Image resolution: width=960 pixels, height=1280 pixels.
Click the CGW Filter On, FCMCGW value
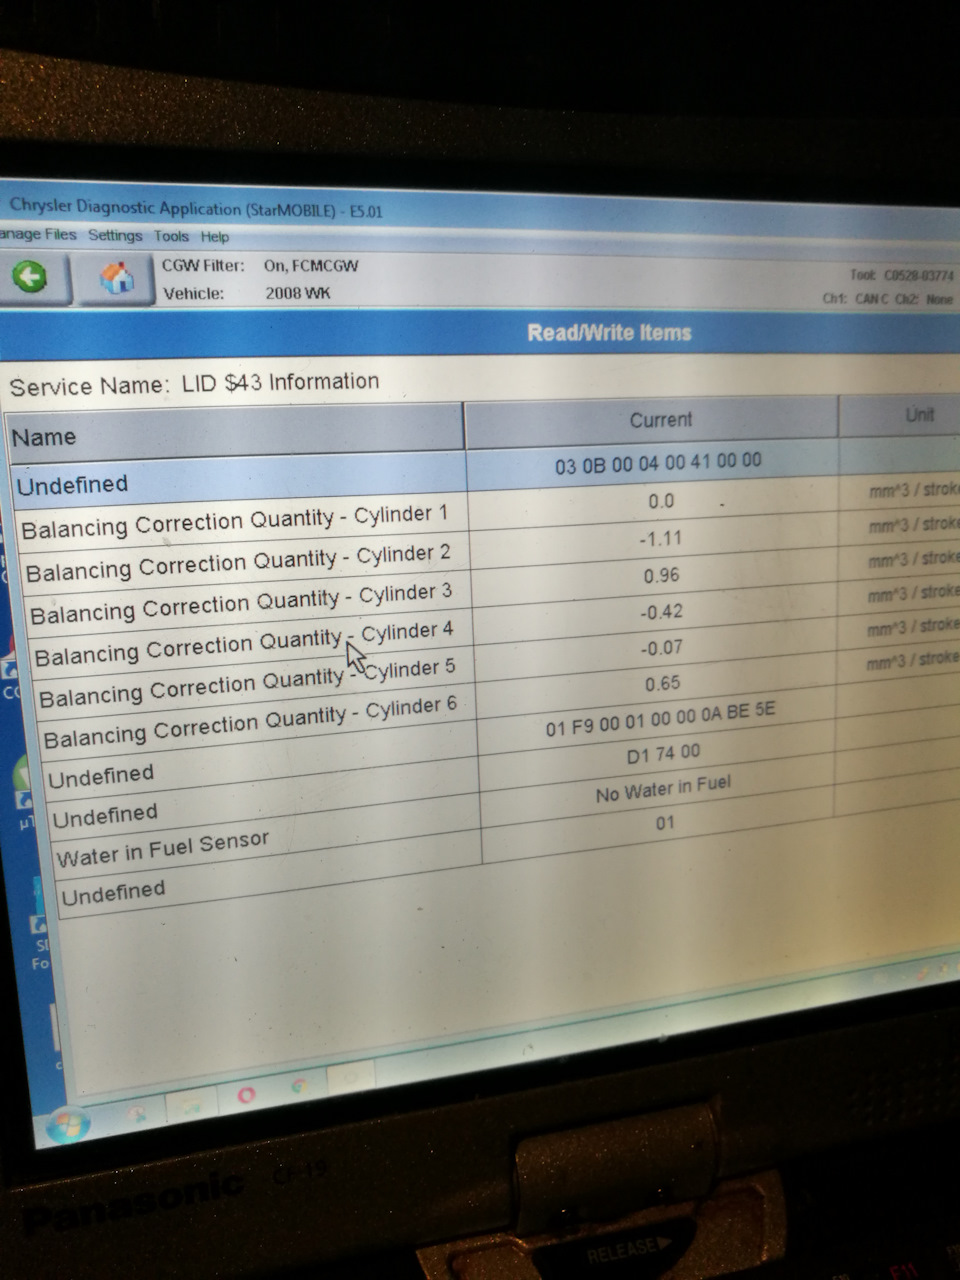tap(310, 267)
